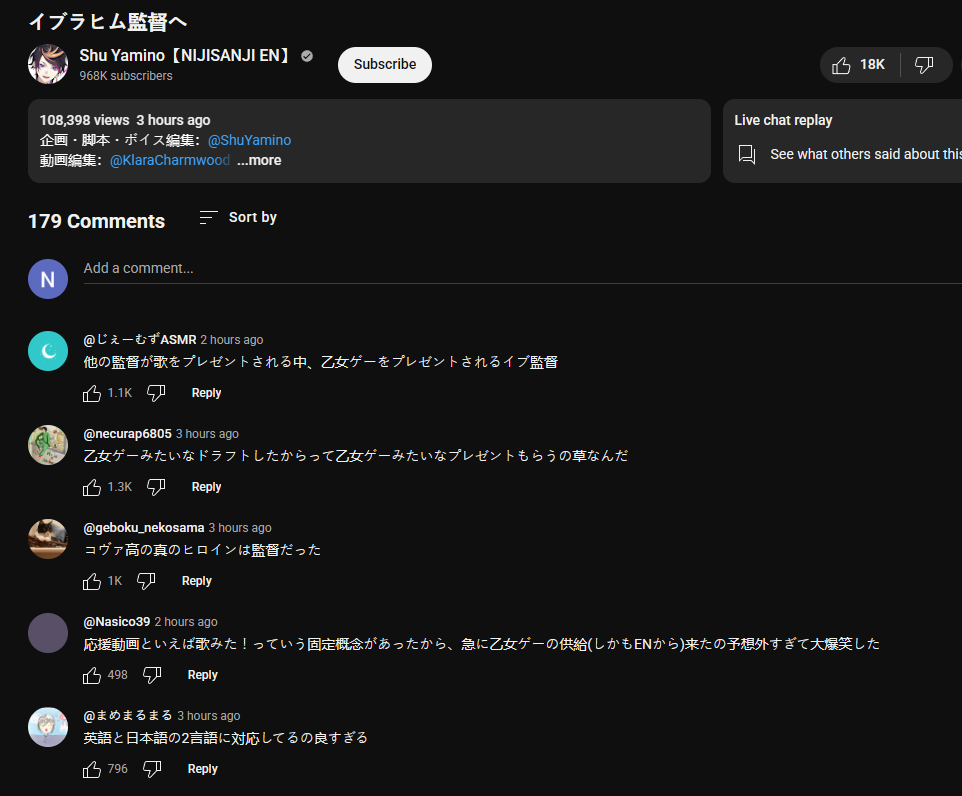Screen dimensions: 962x796
Task: Like the comment by @Nasico39
Action: point(92,675)
